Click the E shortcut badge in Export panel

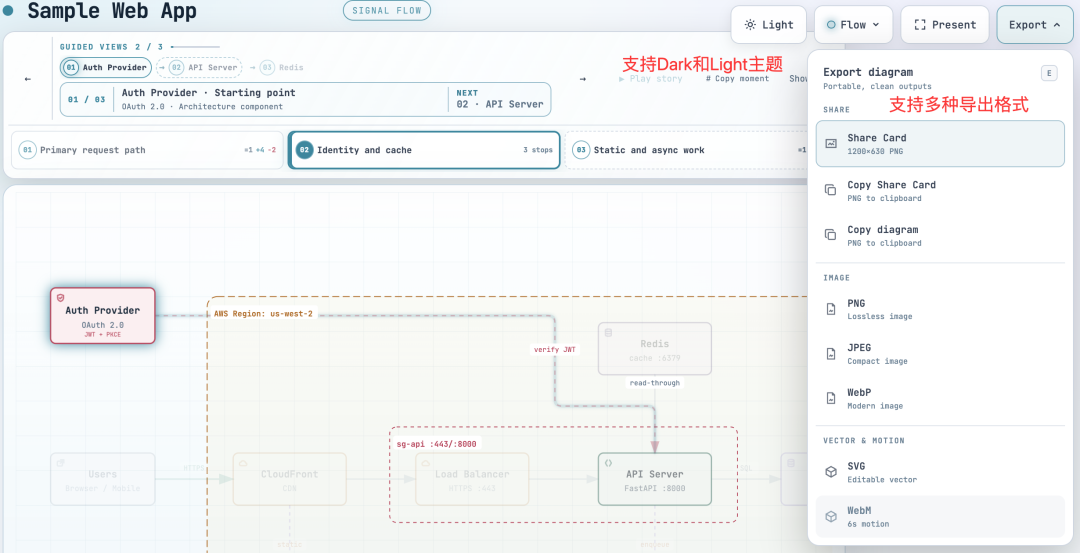point(1049,73)
